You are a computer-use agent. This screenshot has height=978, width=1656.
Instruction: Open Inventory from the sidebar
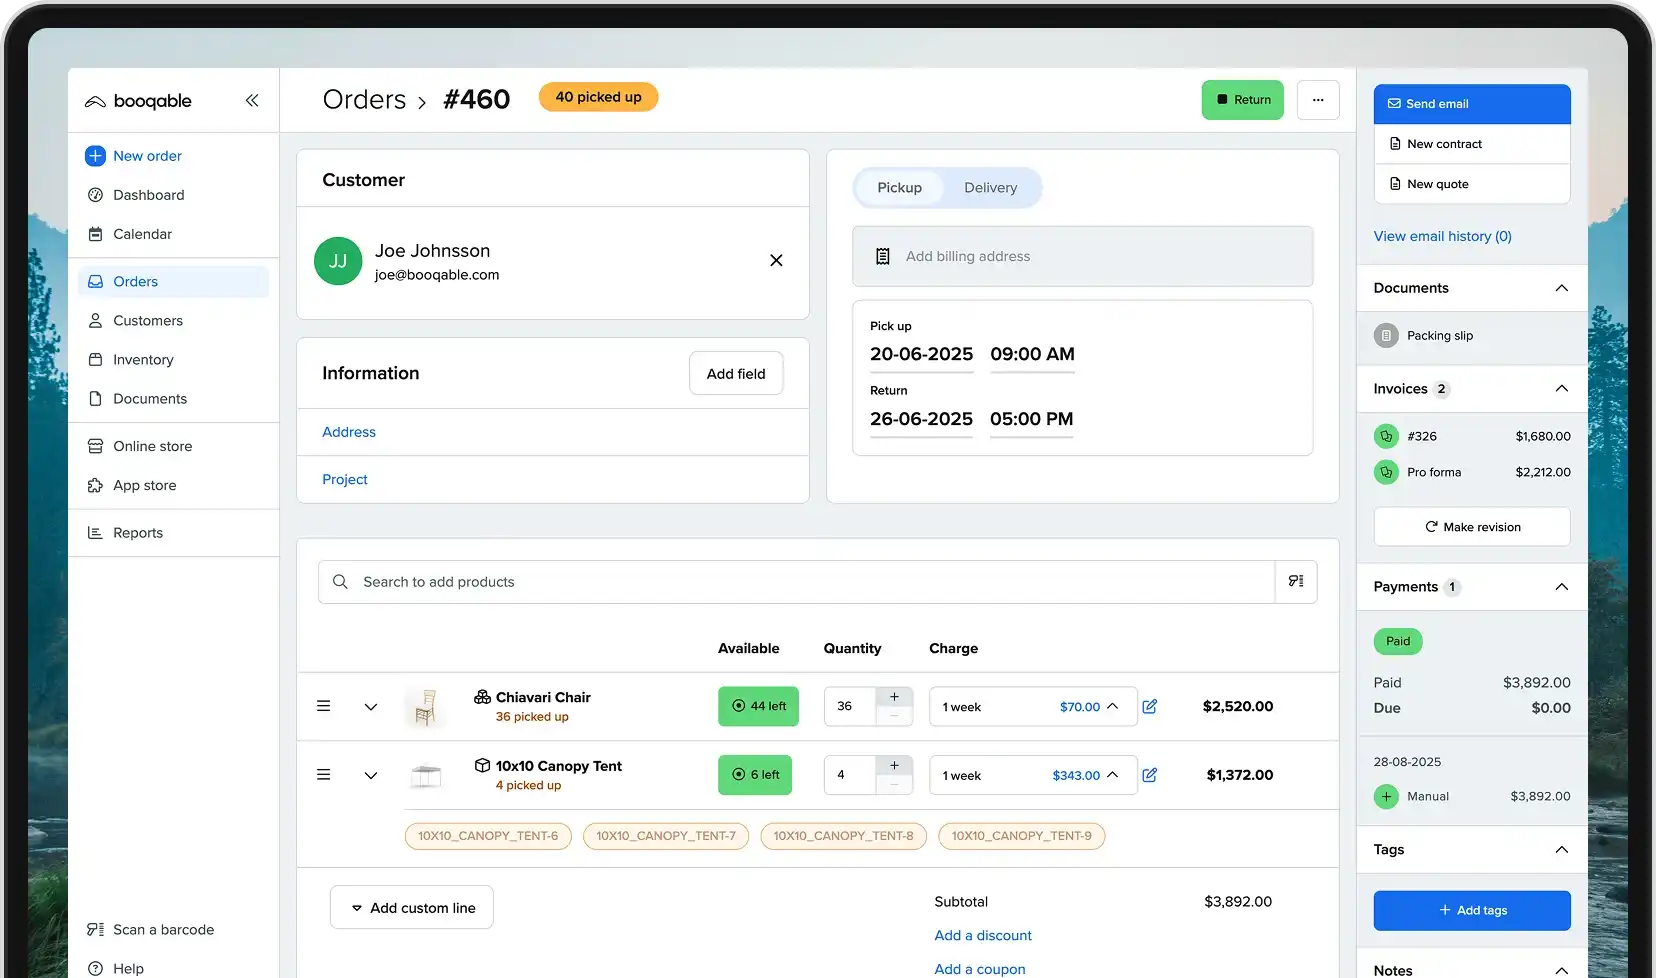coord(142,359)
